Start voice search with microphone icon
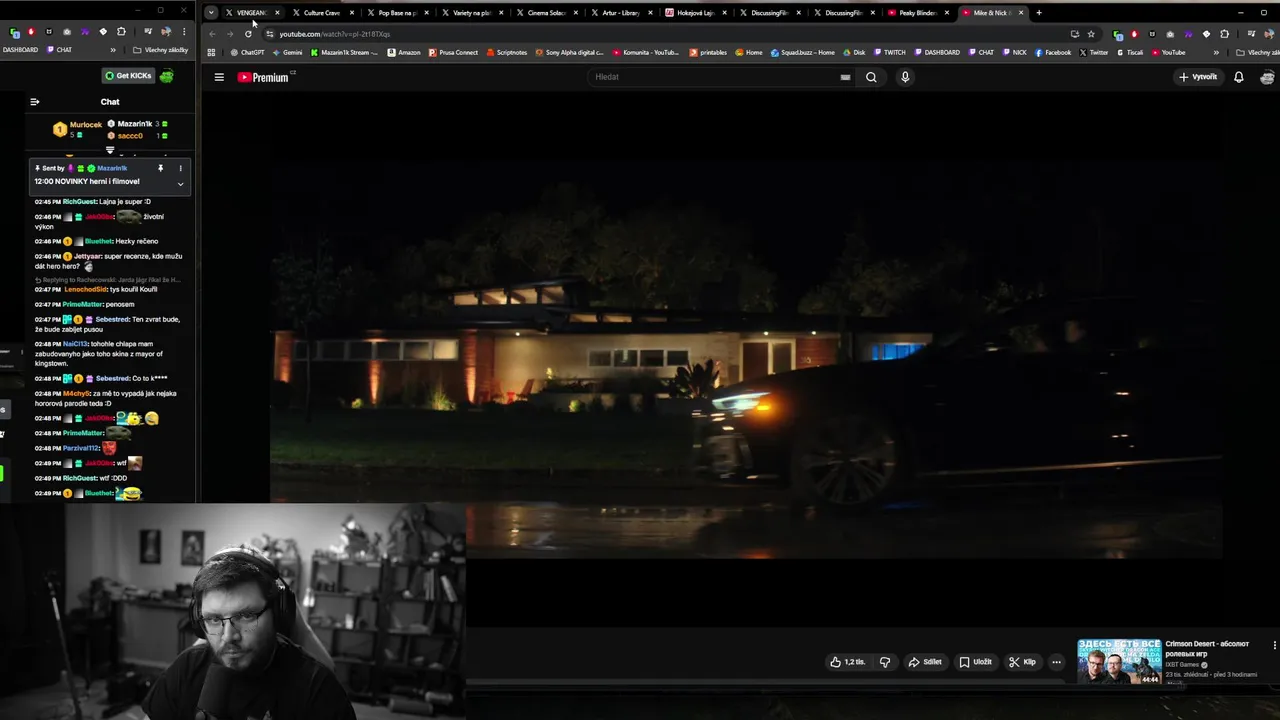The height and width of the screenshot is (720, 1280). coord(905,77)
